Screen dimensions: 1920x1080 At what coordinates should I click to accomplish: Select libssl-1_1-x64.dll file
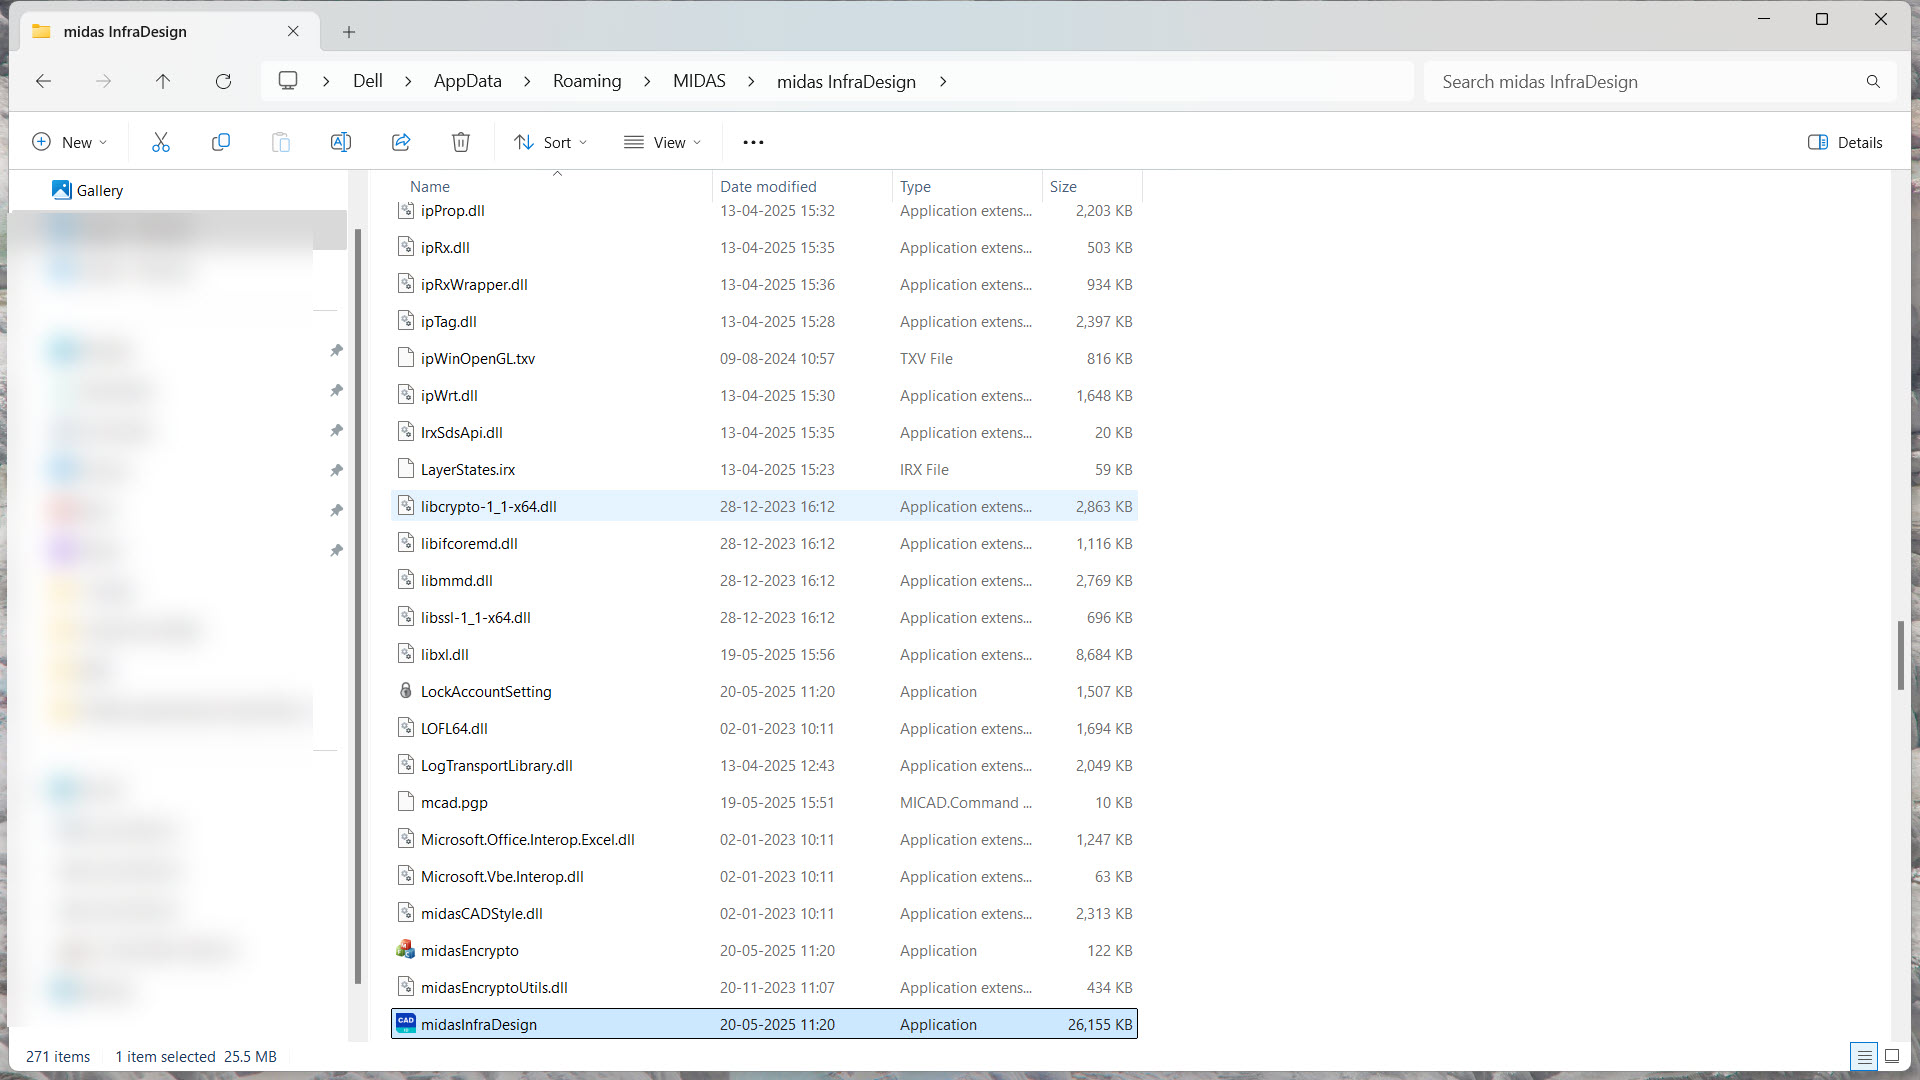click(764, 617)
